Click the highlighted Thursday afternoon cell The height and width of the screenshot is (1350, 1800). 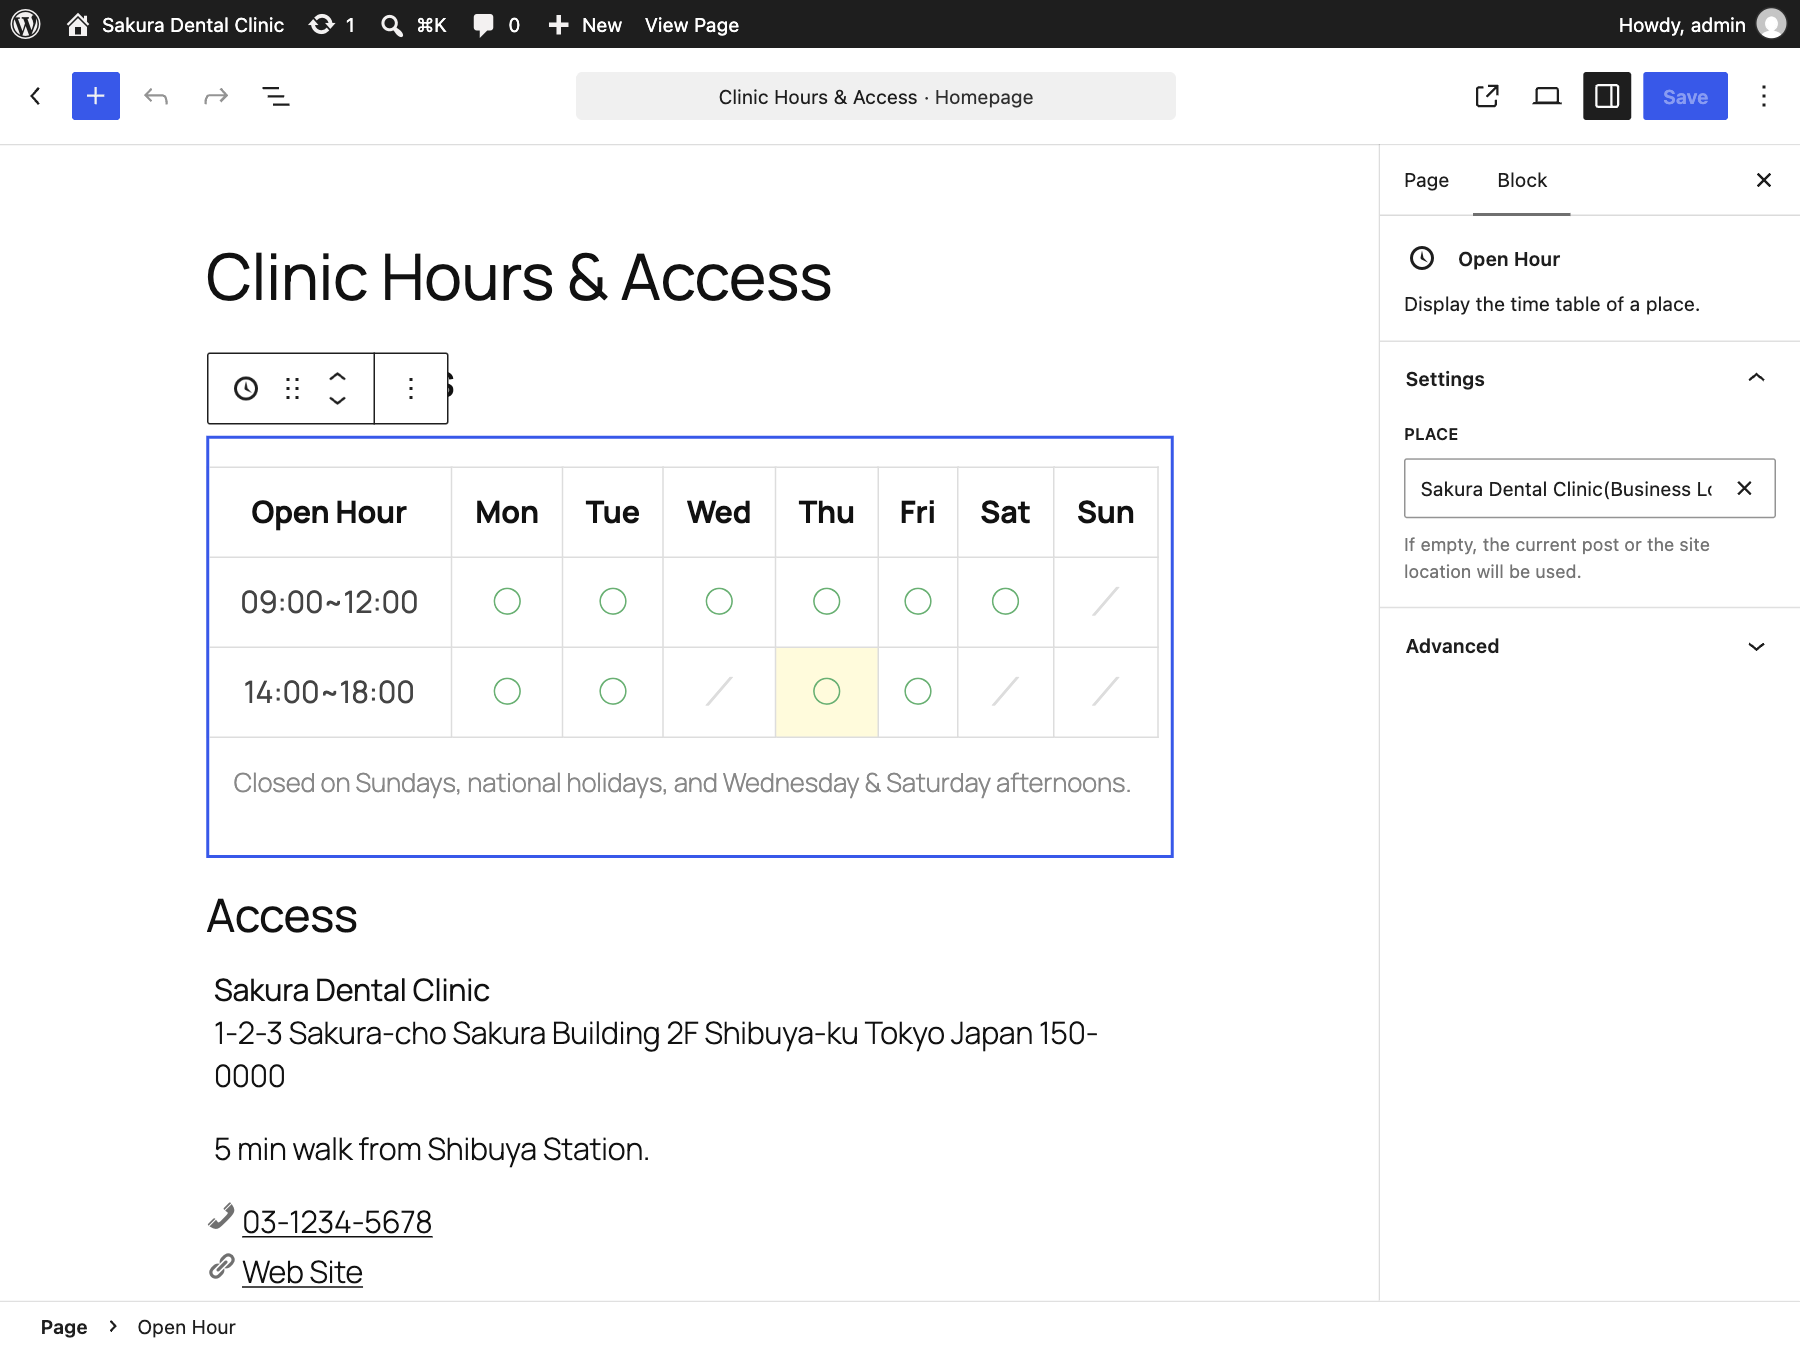pyautogui.click(x=827, y=692)
